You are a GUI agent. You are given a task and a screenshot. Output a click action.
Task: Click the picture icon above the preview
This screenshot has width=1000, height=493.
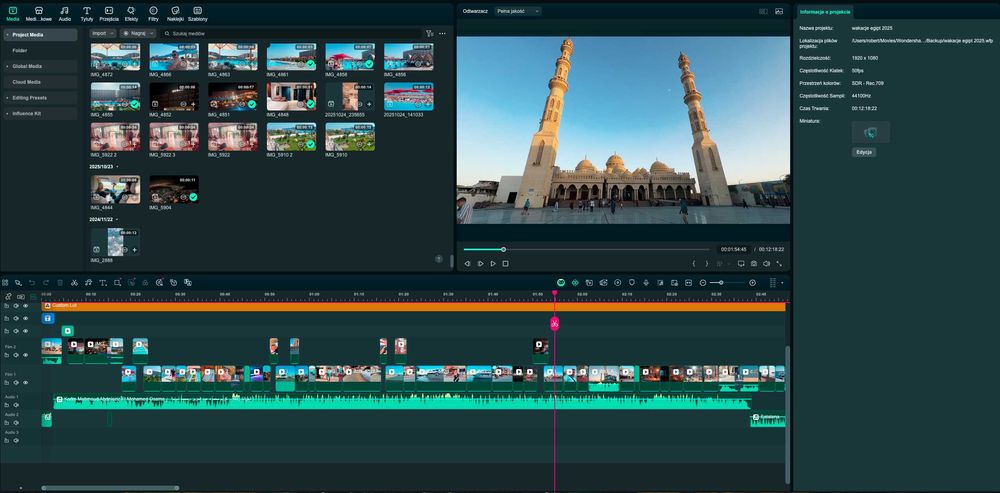click(x=779, y=11)
